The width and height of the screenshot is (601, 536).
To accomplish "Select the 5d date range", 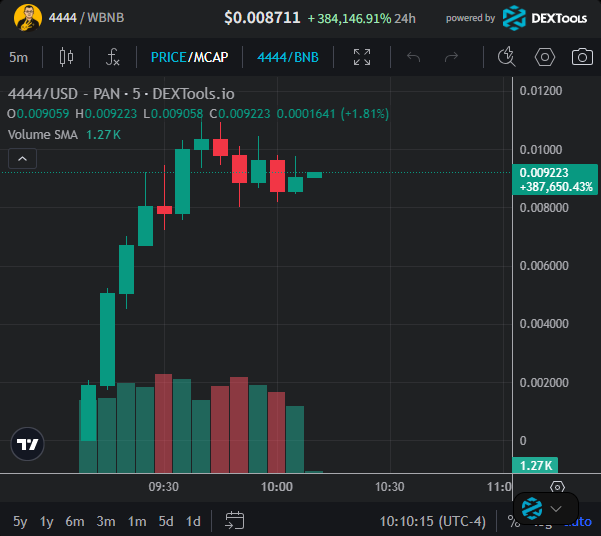I will coord(166,521).
